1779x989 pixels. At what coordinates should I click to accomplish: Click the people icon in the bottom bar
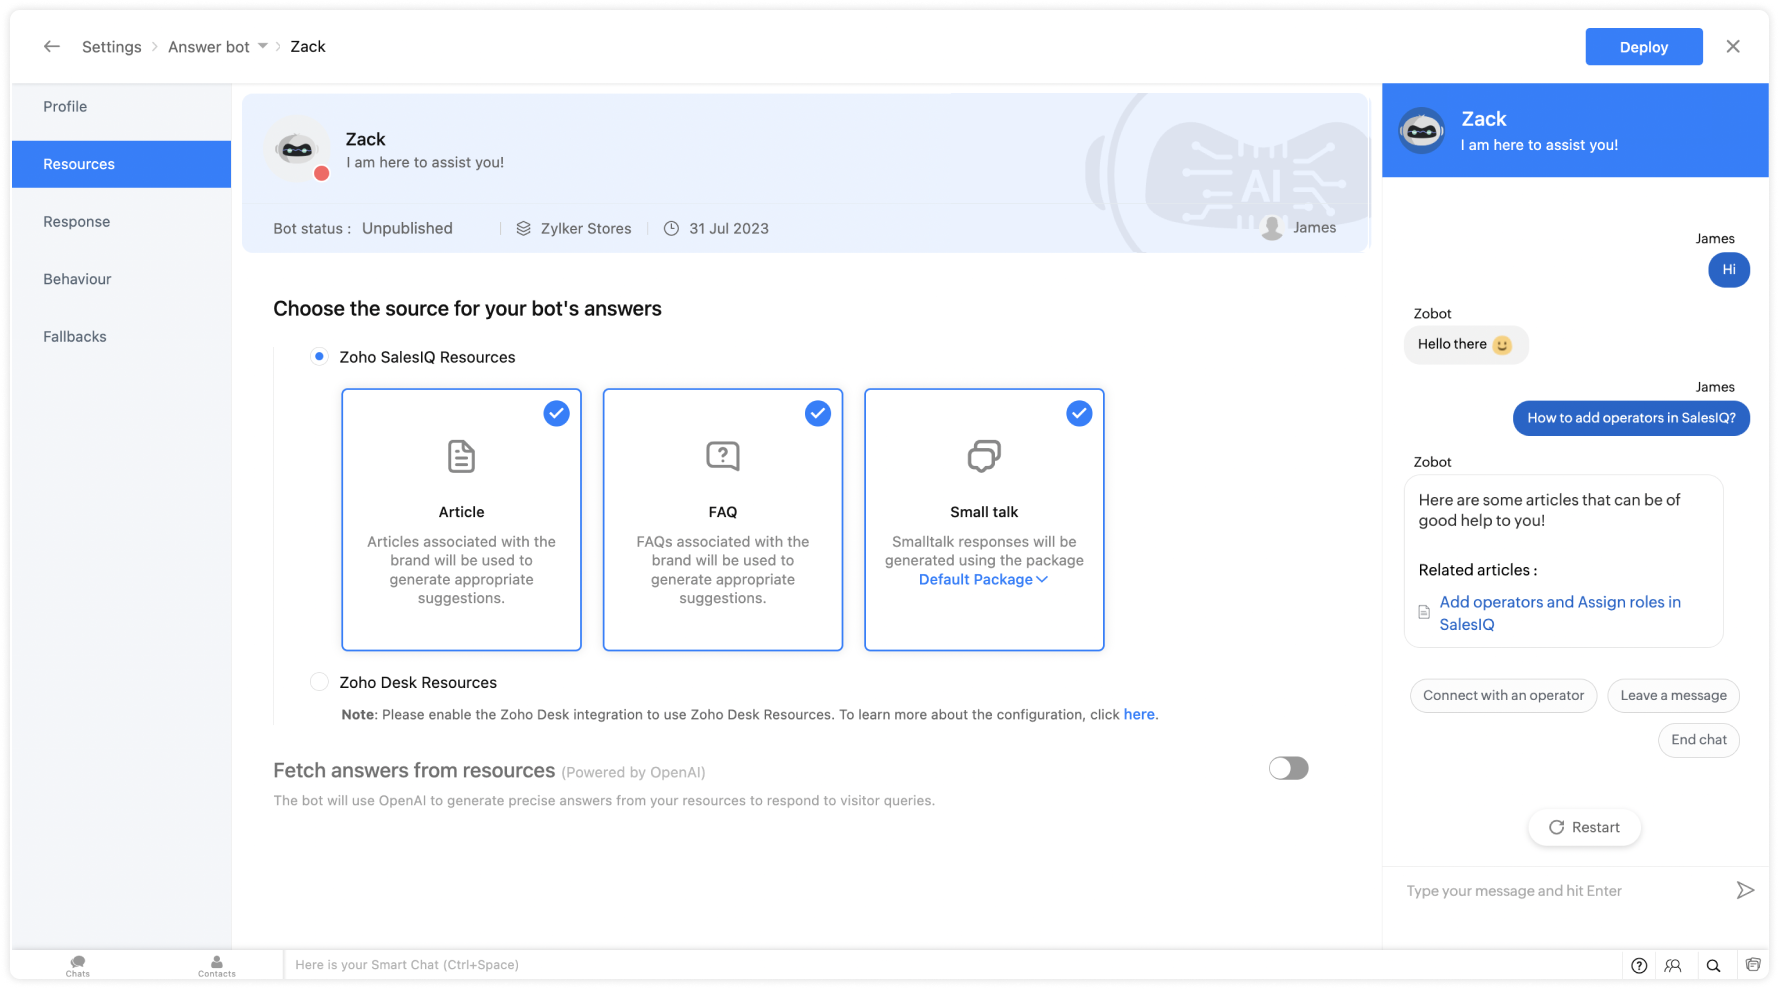[1673, 965]
